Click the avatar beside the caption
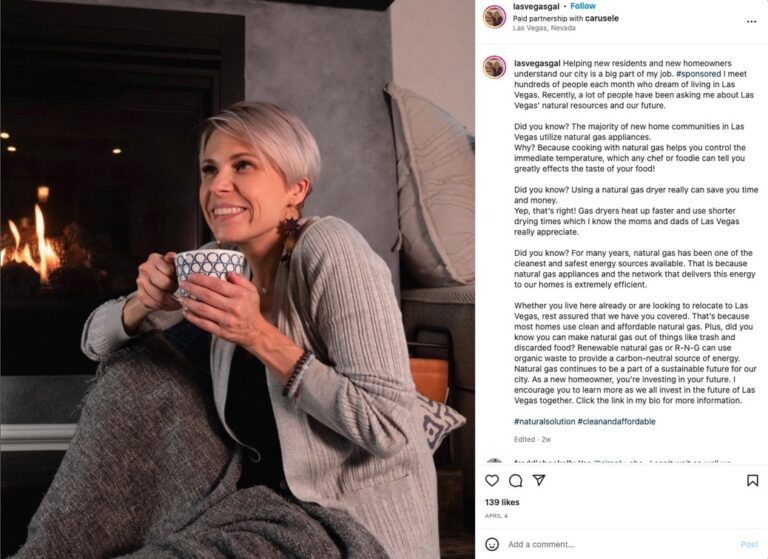The image size is (768, 559). tap(494, 67)
